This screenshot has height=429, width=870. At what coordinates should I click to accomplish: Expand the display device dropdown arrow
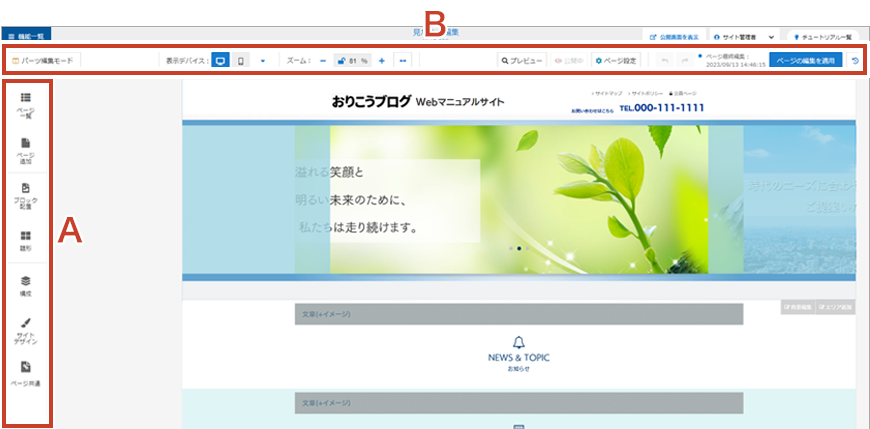262,61
